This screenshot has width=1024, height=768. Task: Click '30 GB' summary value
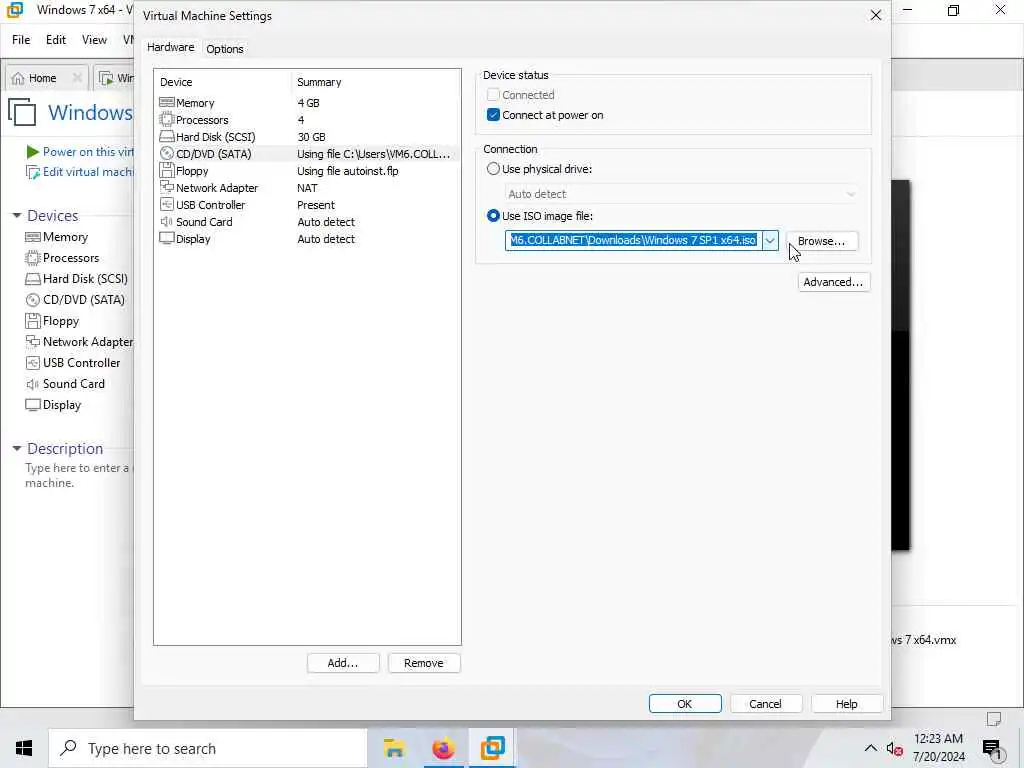point(312,136)
